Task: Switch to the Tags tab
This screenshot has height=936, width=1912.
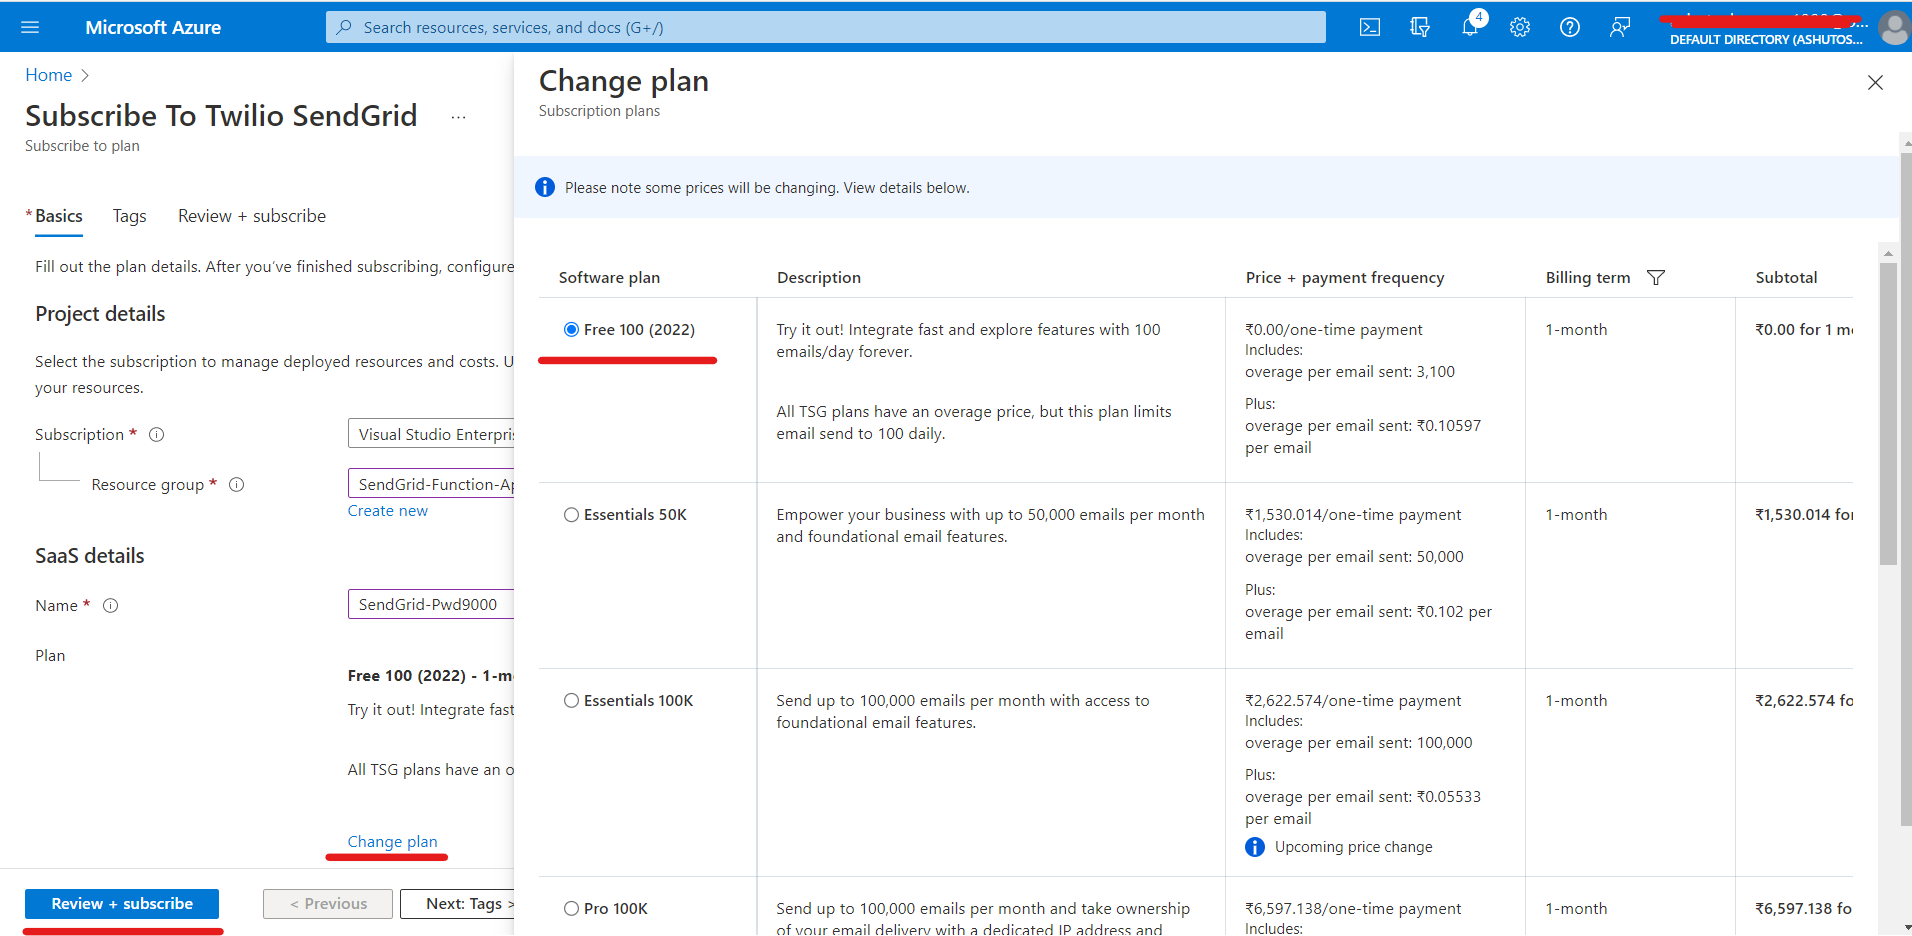Action: click(128, 215)
